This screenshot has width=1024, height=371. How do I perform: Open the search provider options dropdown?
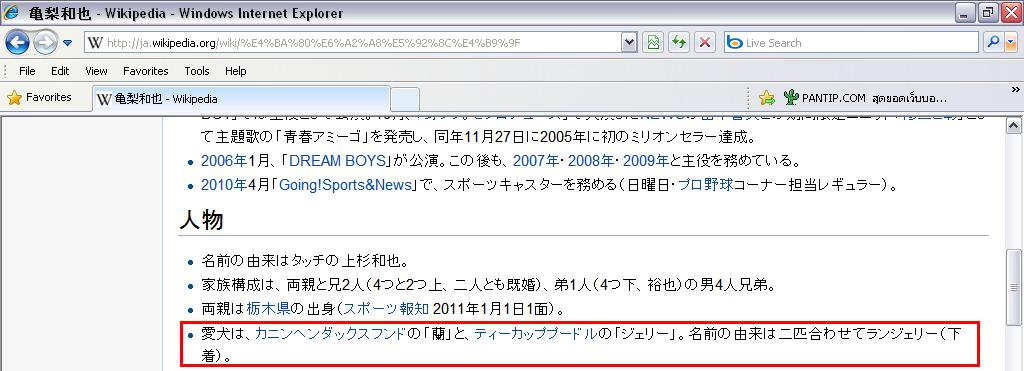click(x=1011, y=43)
